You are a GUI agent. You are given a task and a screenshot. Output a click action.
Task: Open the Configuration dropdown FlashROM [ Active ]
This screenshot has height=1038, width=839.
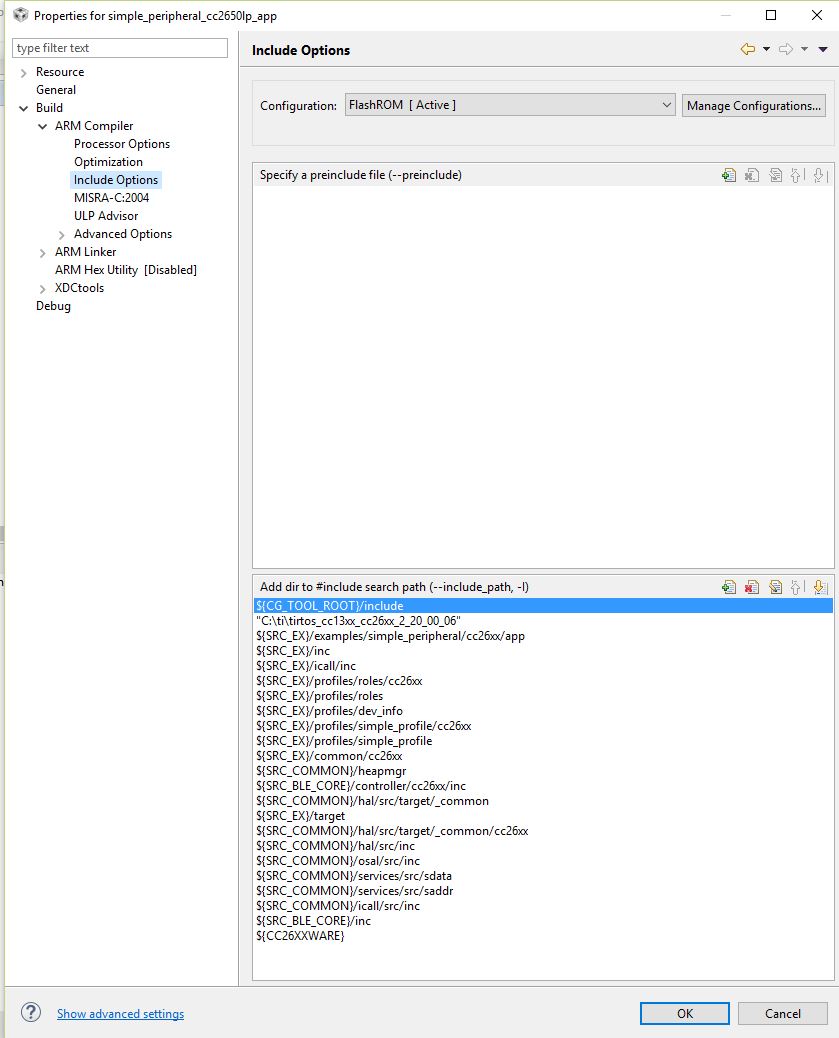click(x=510, y=105)
